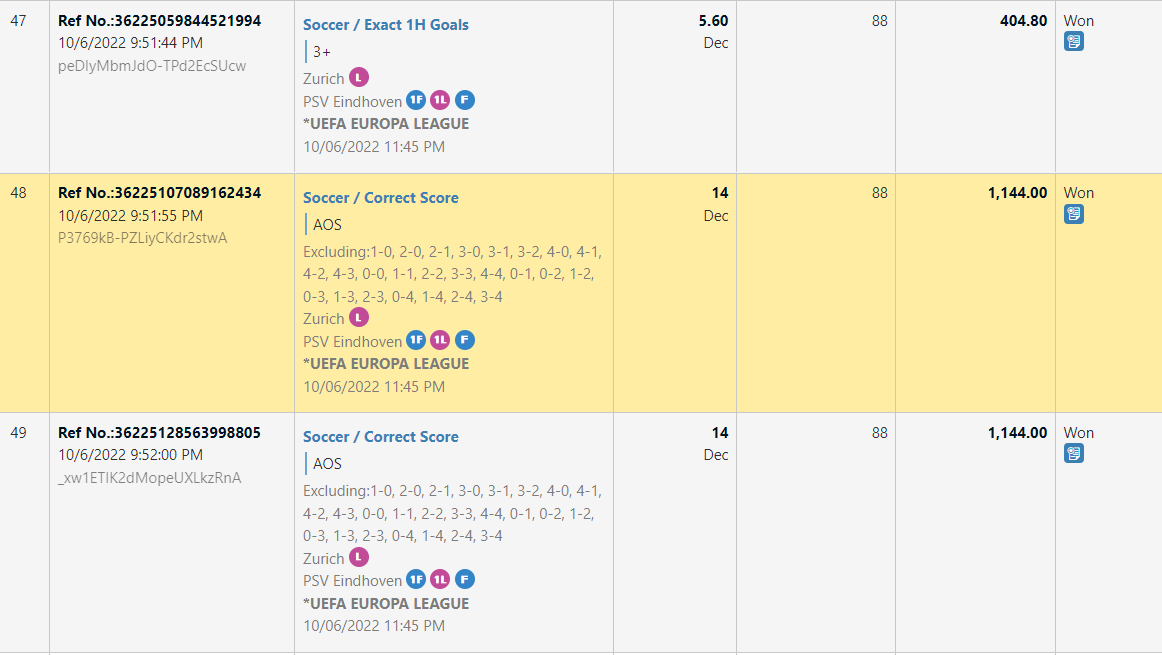Open bet details icon in row 47
Screen dimensions: 1162x655
pos(1073,42)
